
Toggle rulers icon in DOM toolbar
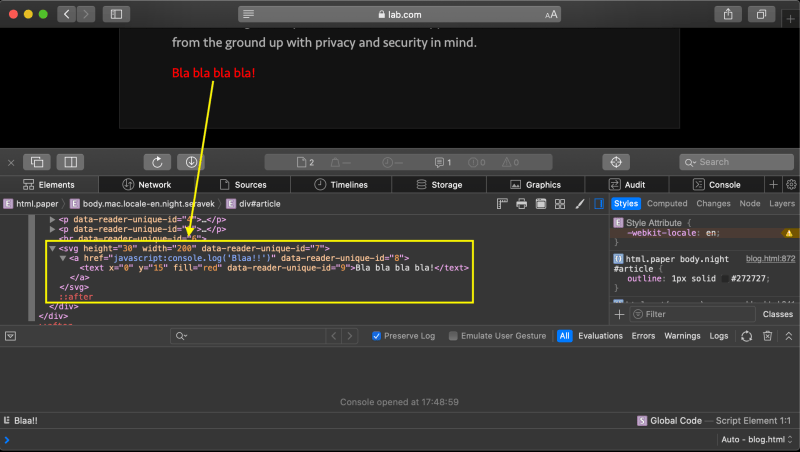[x=502, y=204]
